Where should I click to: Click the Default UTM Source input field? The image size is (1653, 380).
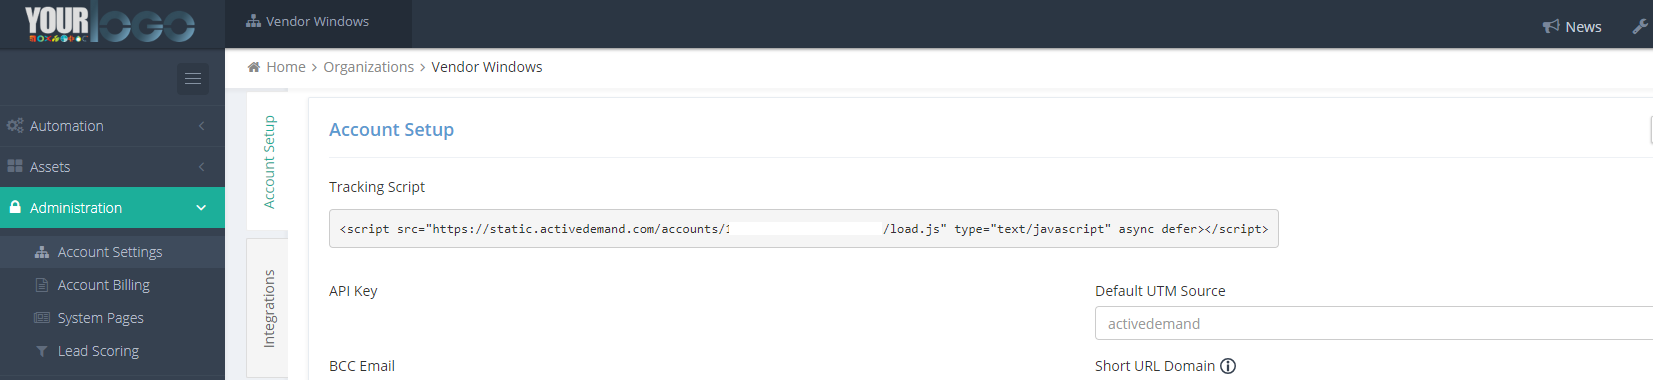[x=1374, y=324]
